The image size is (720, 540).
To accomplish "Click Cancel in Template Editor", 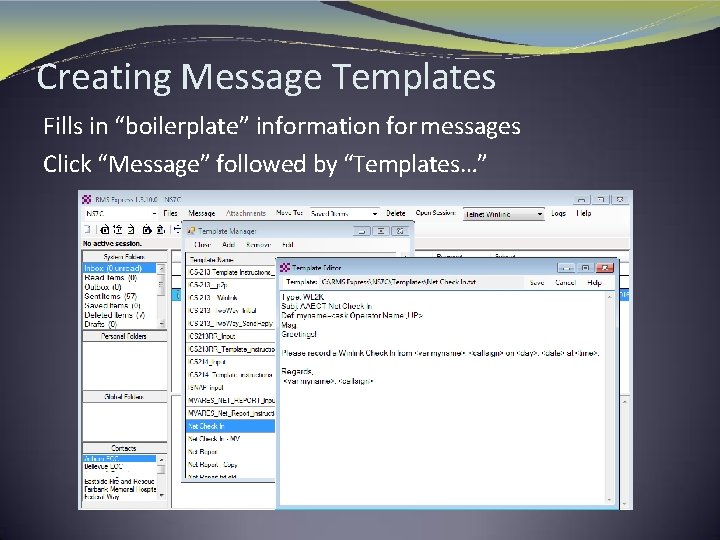I will [565, 282].
